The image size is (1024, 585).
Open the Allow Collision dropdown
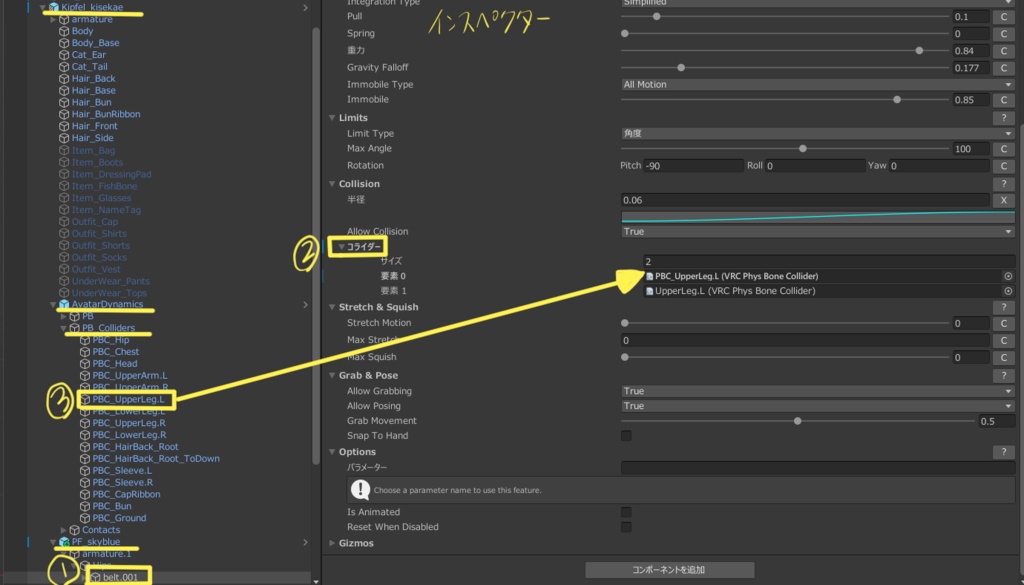pos(817,232)
